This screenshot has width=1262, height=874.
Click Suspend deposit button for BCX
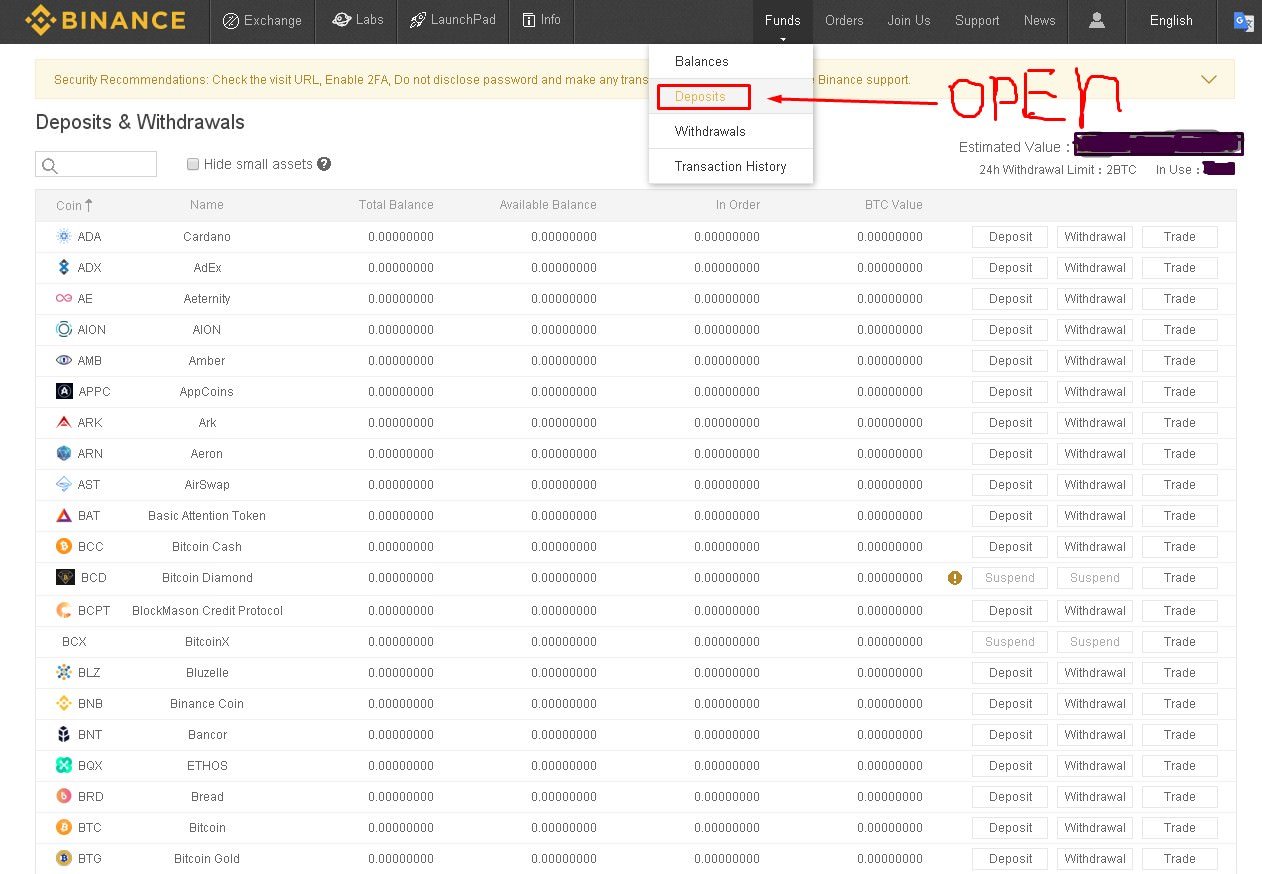1010,642
